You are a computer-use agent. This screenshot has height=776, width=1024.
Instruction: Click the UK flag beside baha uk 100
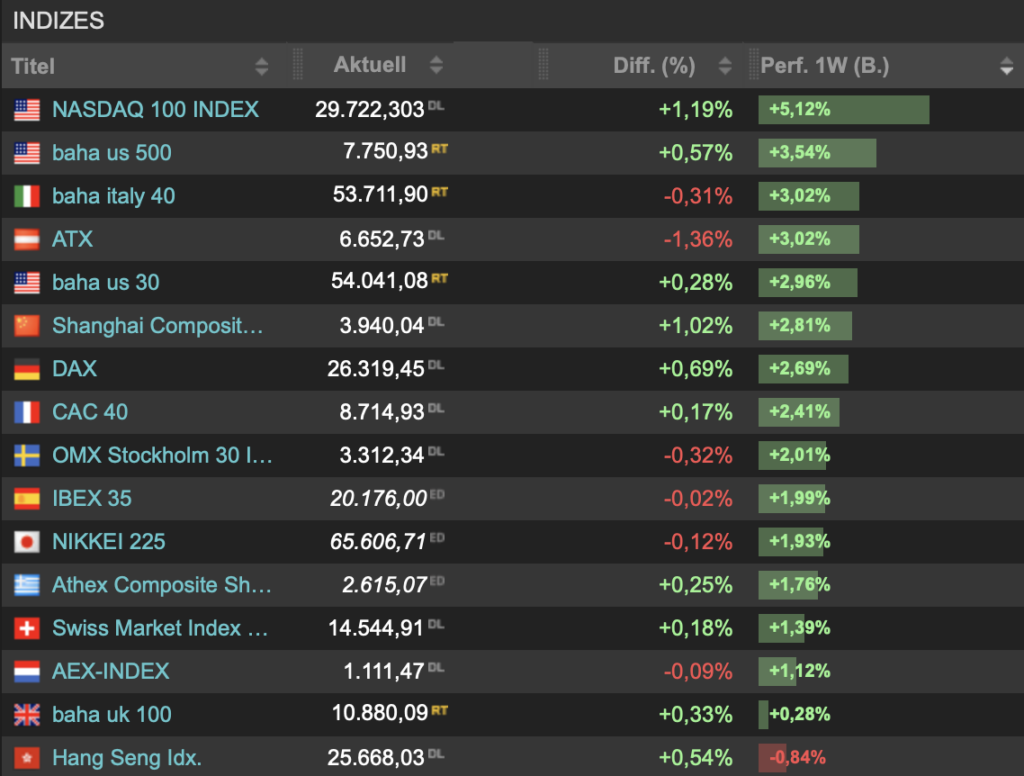click(27, 715)
